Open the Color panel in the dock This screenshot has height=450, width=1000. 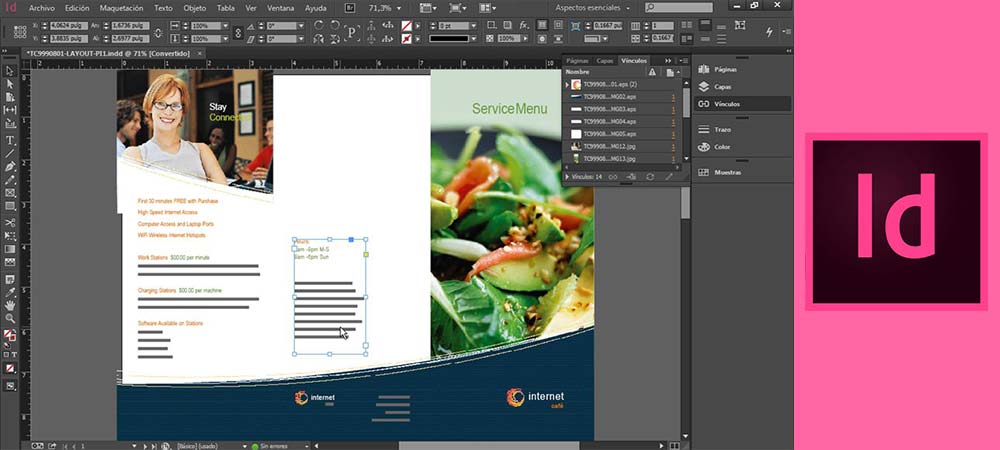(x=722, y=146)
